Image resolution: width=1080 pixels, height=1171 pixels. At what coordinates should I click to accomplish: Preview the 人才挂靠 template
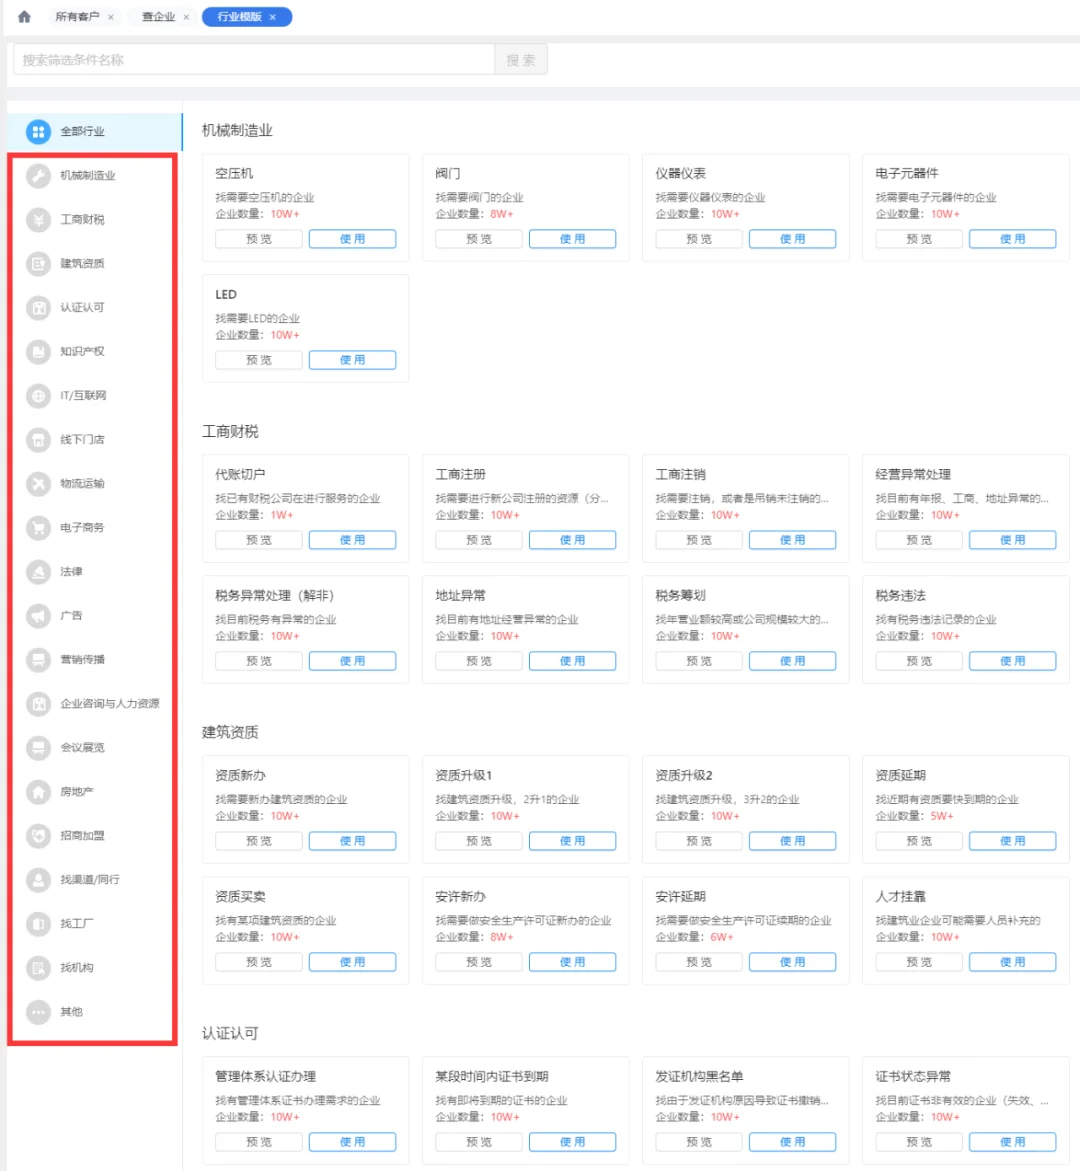(919, 962)
